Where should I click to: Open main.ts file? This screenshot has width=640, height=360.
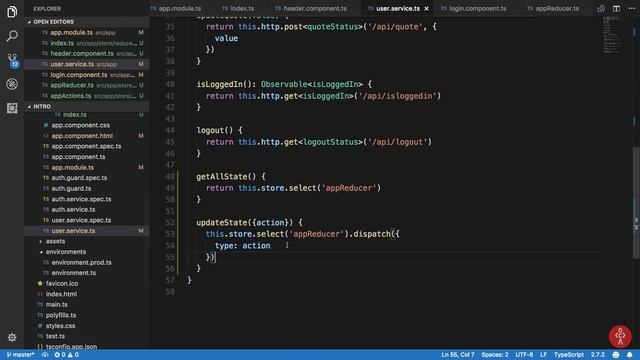pos(56,304)
